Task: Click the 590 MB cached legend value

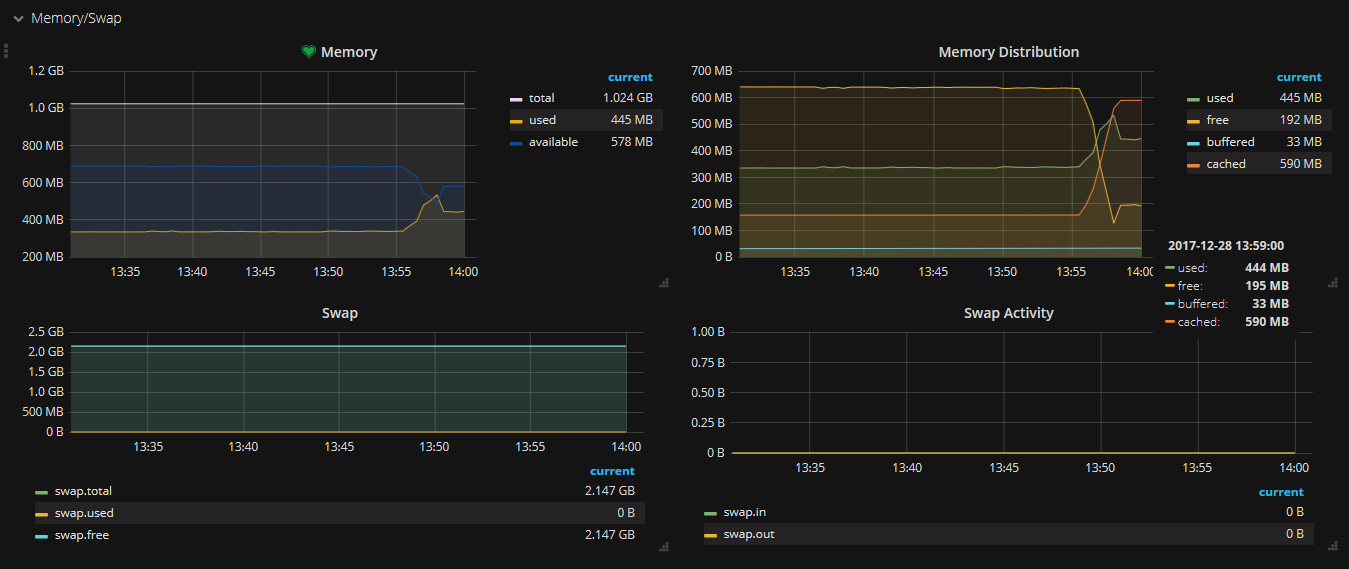Action: 1301,164
